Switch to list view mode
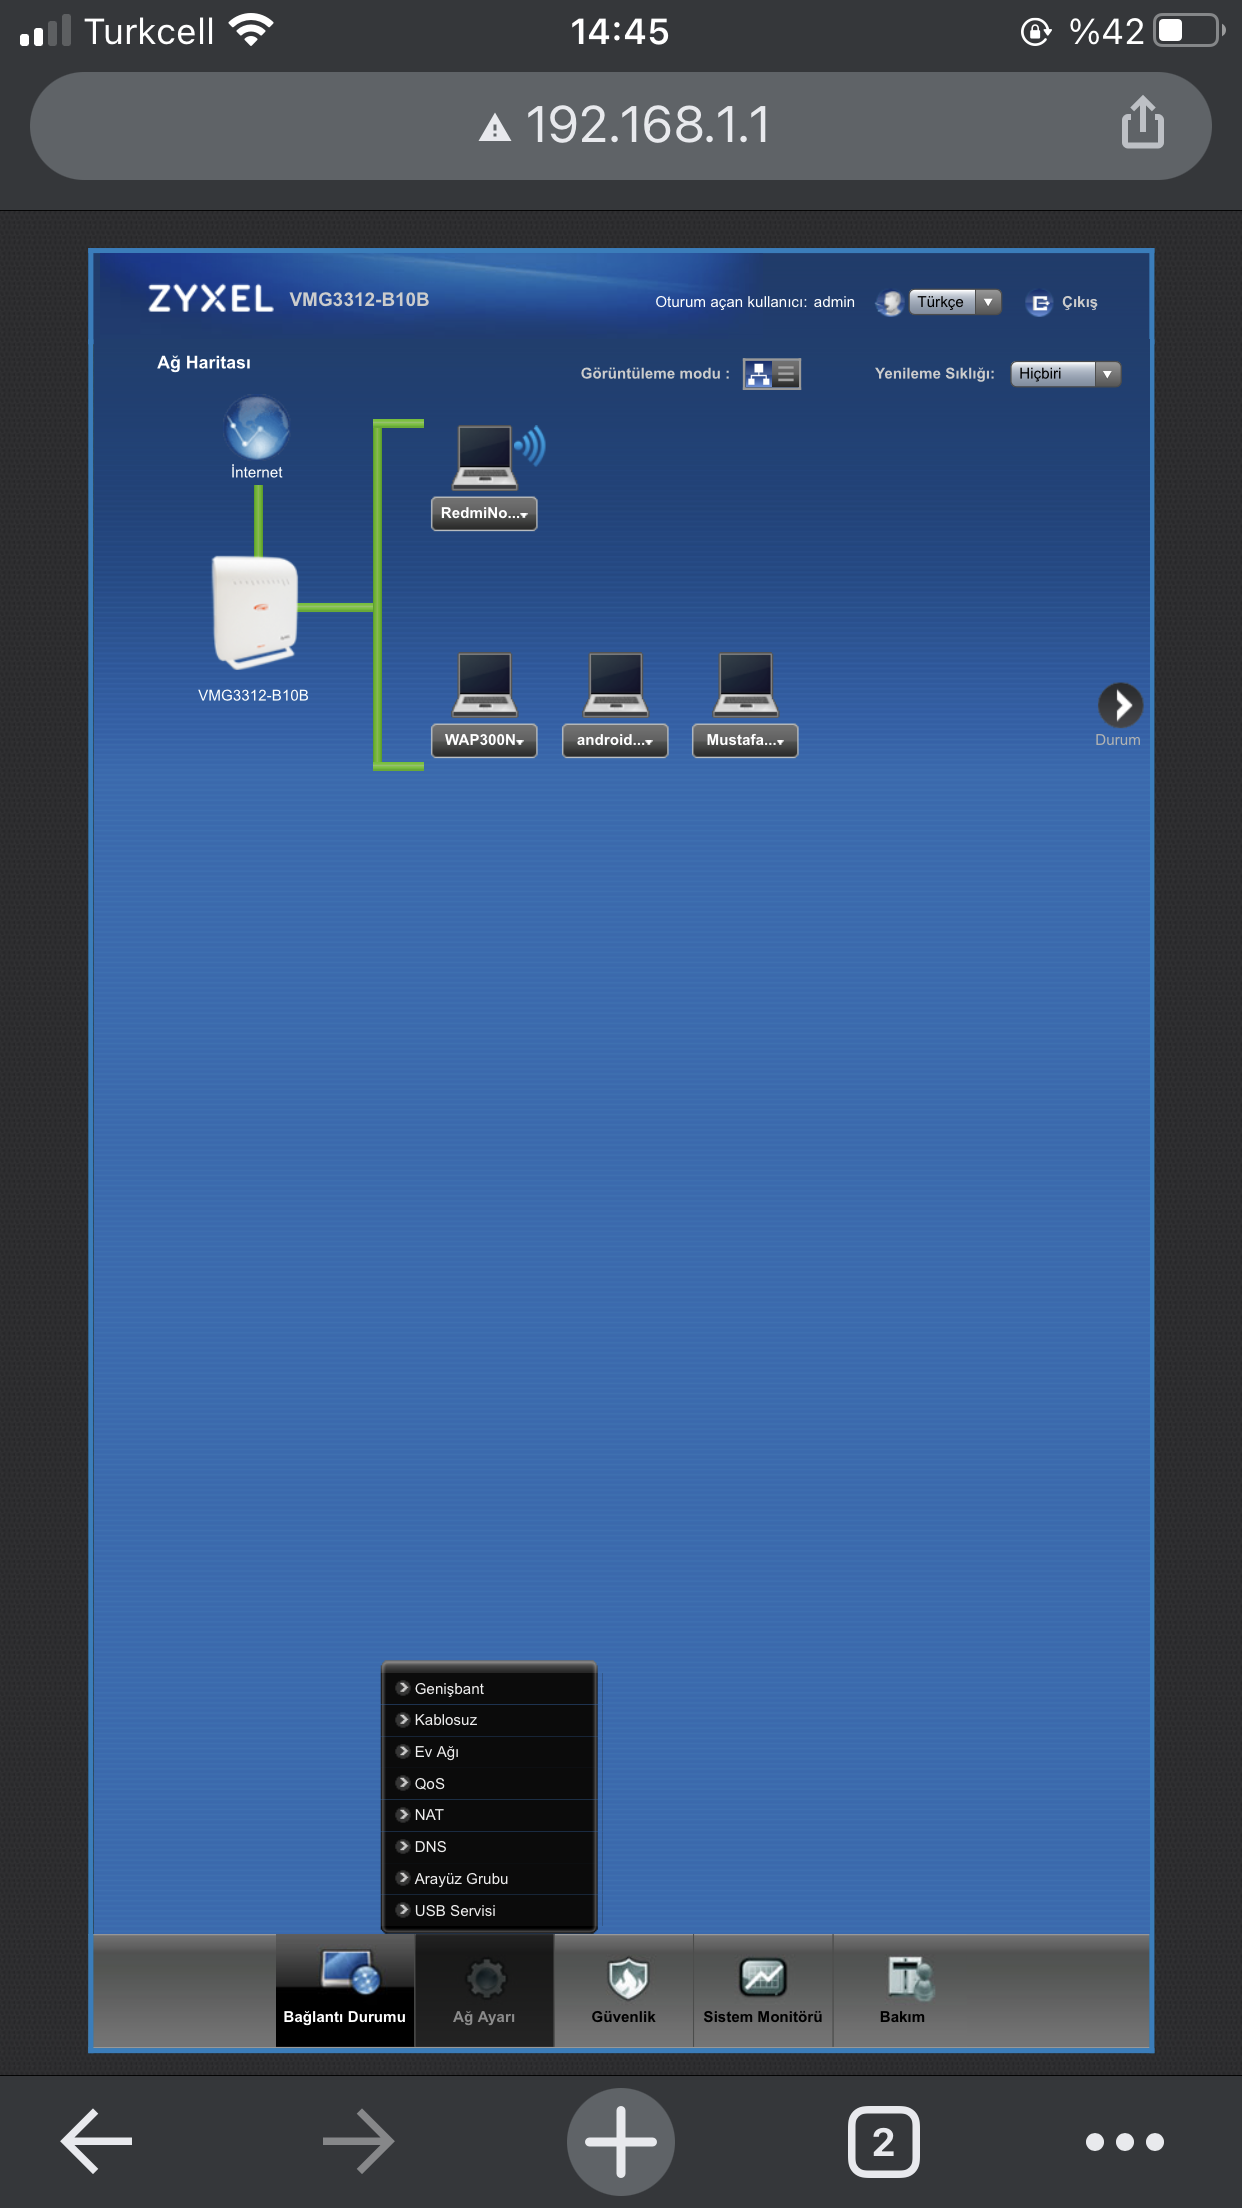1242x2208 pixels. 786,374
